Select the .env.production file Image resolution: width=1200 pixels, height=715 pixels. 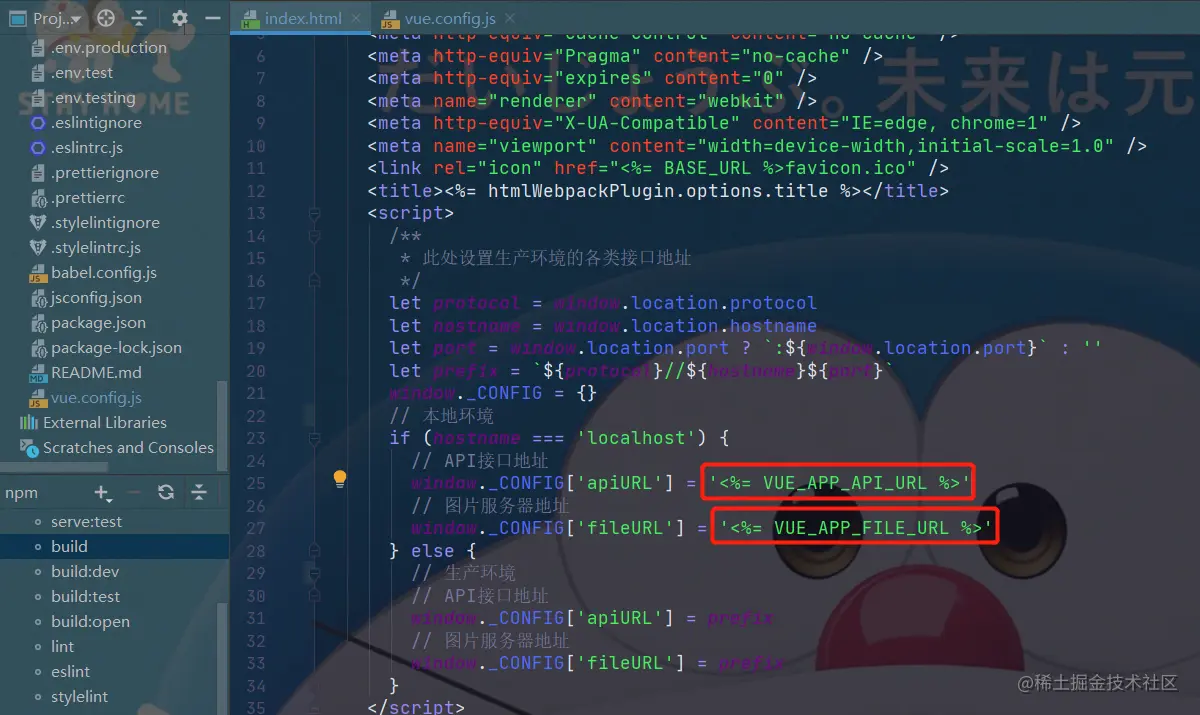click(109, 48)
